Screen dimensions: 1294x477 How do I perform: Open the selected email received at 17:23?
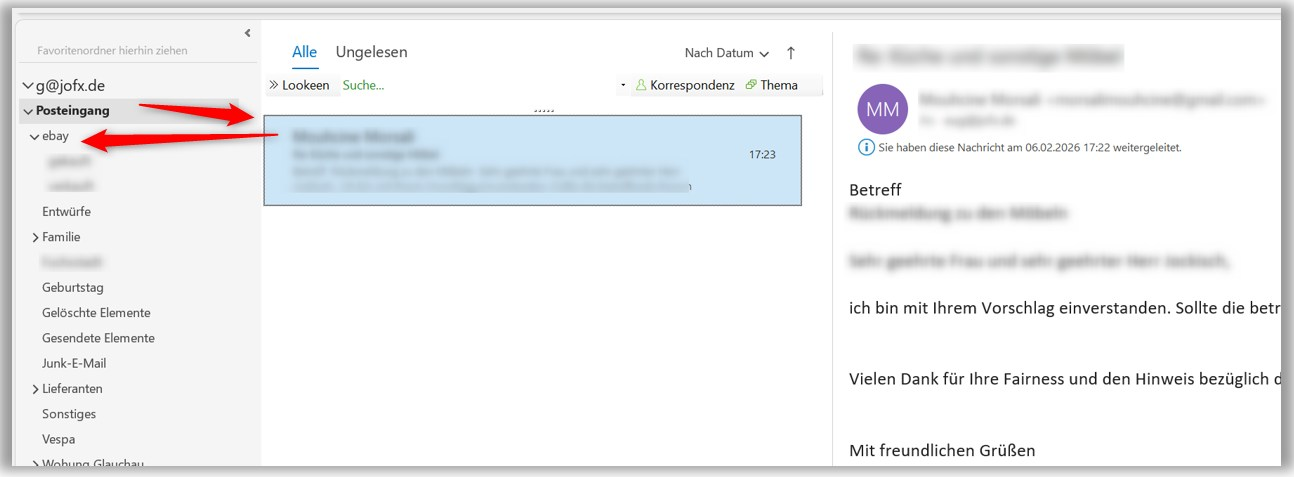tap(532, 160)
